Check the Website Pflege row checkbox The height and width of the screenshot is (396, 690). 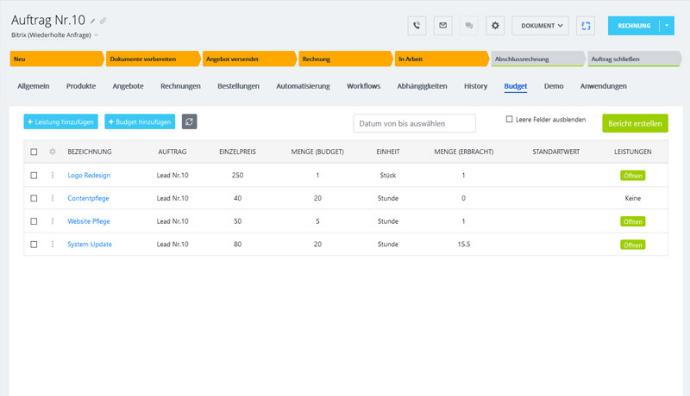34,221
